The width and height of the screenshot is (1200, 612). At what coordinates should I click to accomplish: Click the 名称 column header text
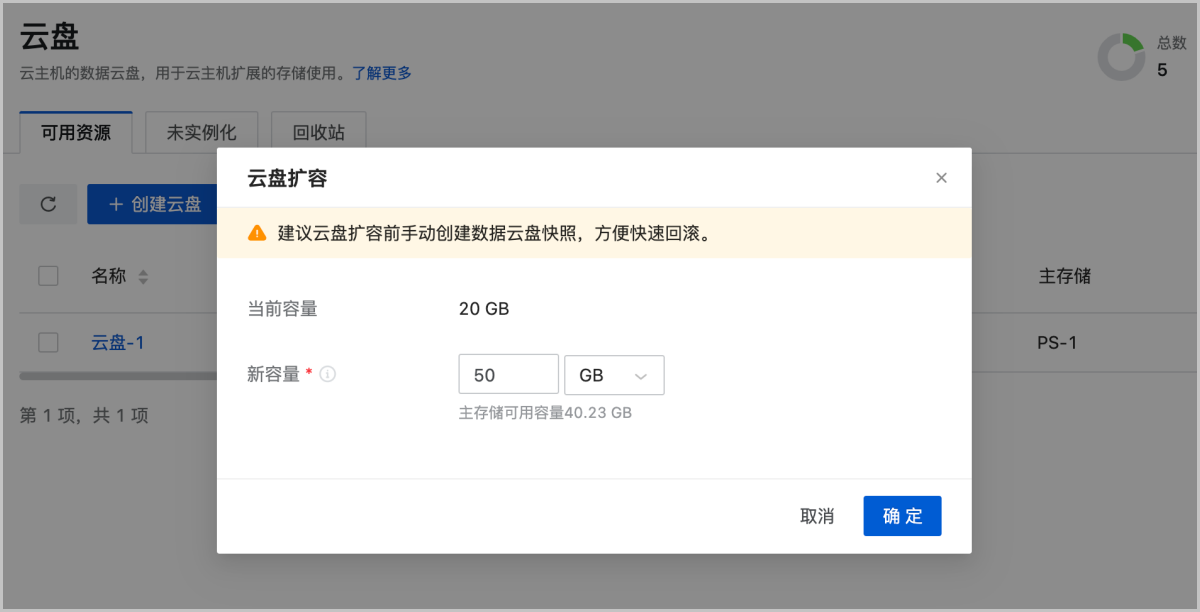point(109,276)
